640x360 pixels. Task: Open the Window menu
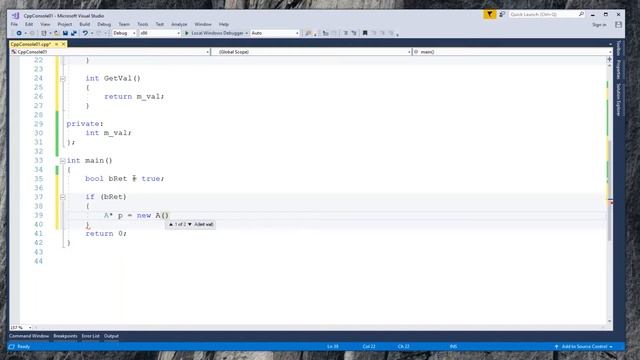[203, 24]
